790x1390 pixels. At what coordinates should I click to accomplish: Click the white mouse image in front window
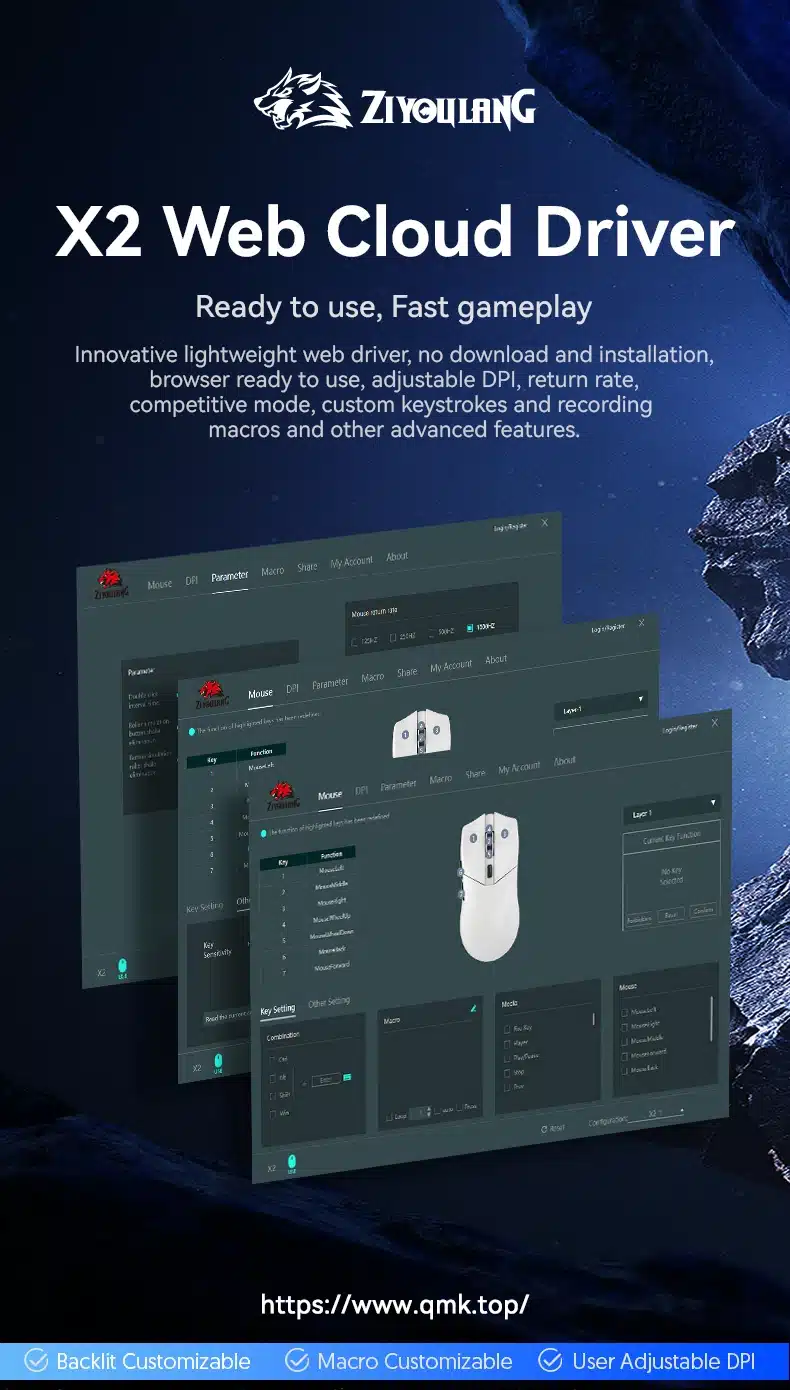coord(488,887)
